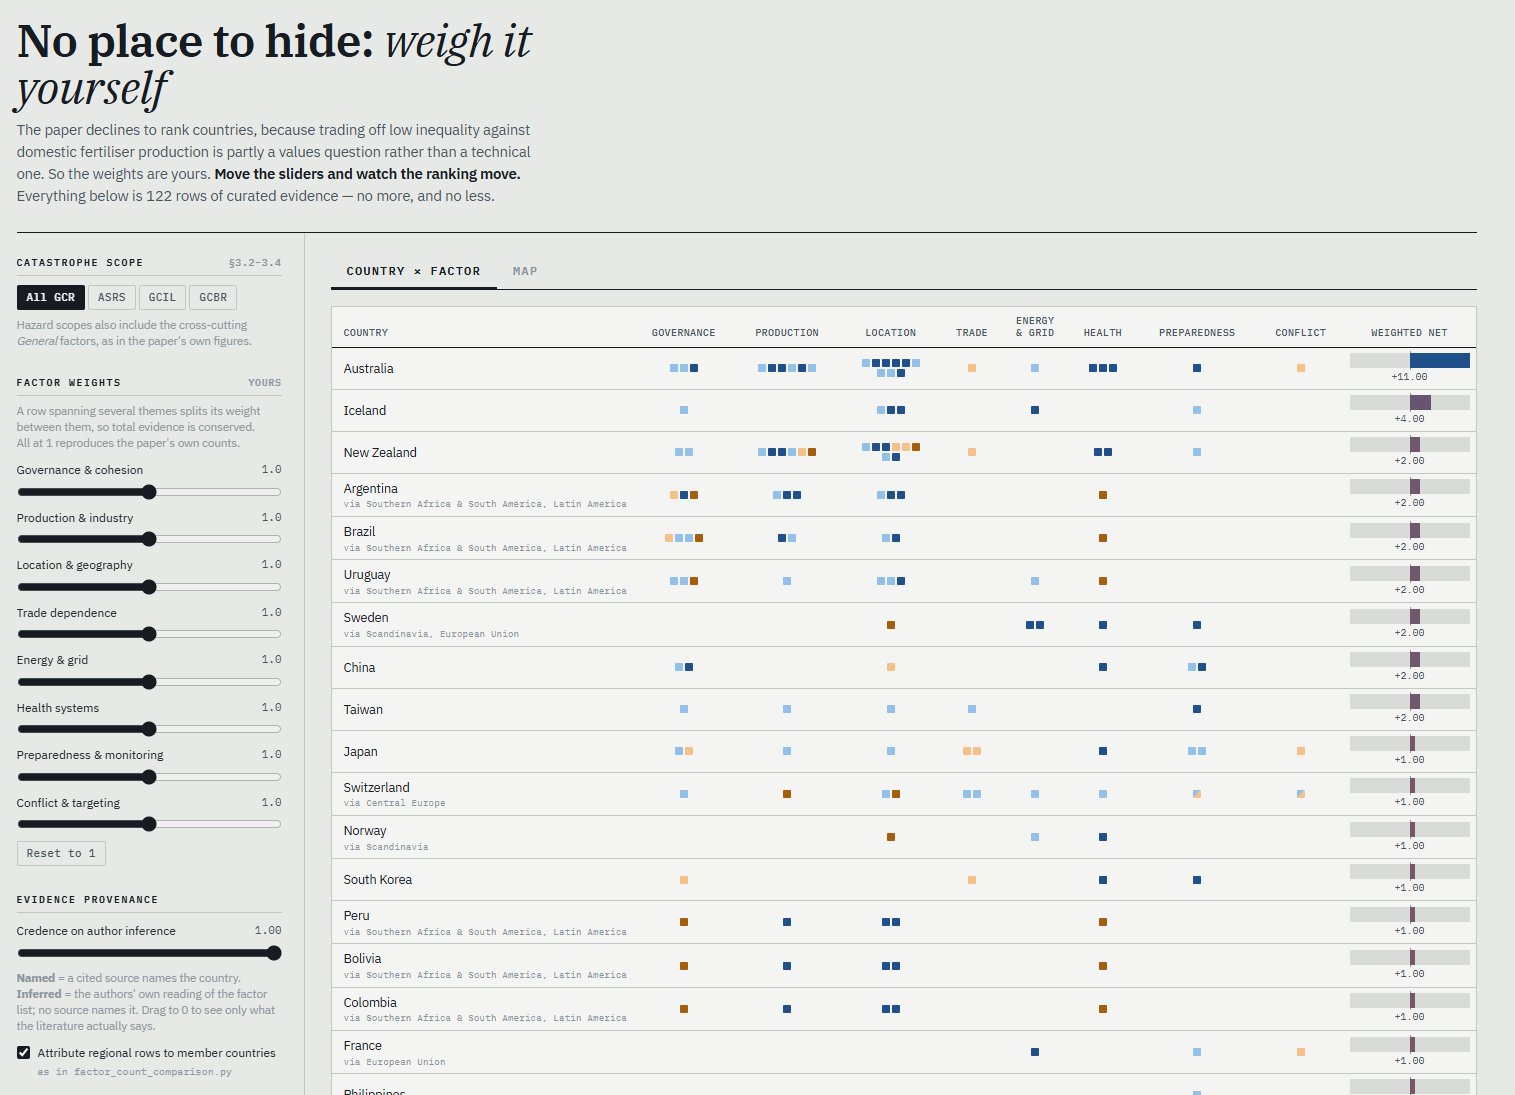The height and width of the screenshot is (1095, 1515).
Task: Adjust the Trade dependence slider
Action: [149, 634]
